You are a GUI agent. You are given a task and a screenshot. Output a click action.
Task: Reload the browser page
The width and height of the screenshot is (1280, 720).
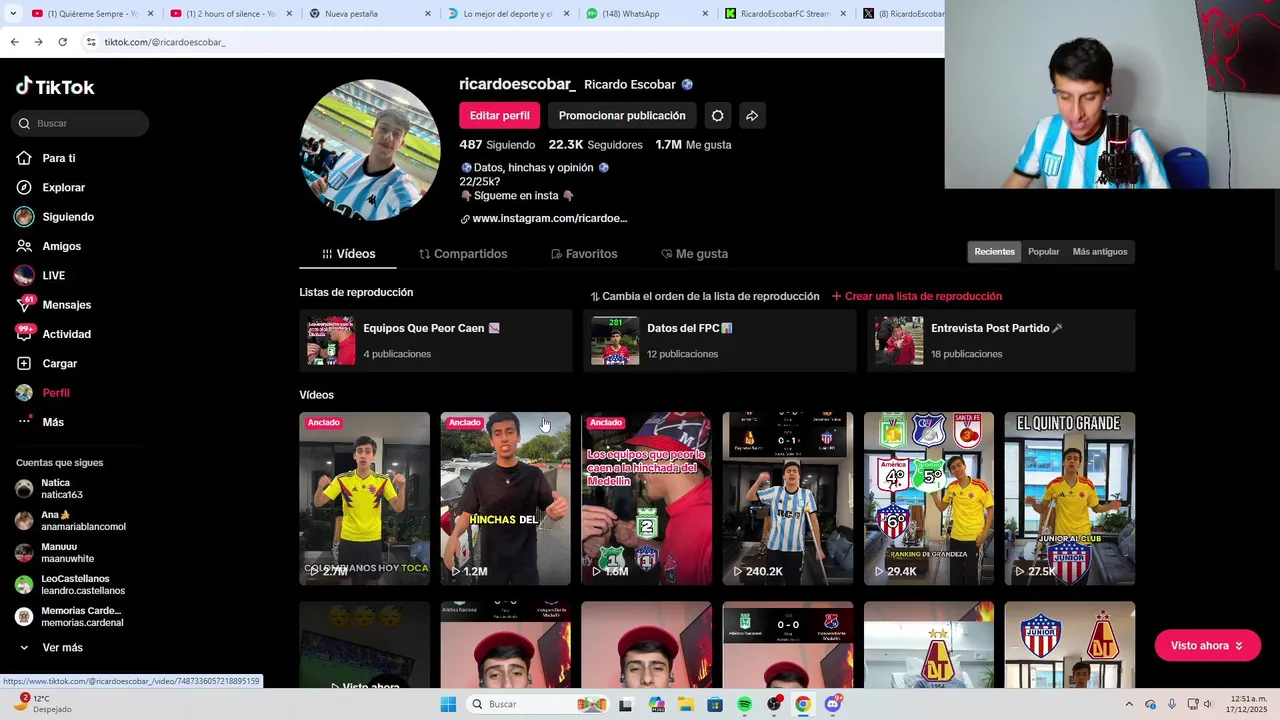[62, 42]
